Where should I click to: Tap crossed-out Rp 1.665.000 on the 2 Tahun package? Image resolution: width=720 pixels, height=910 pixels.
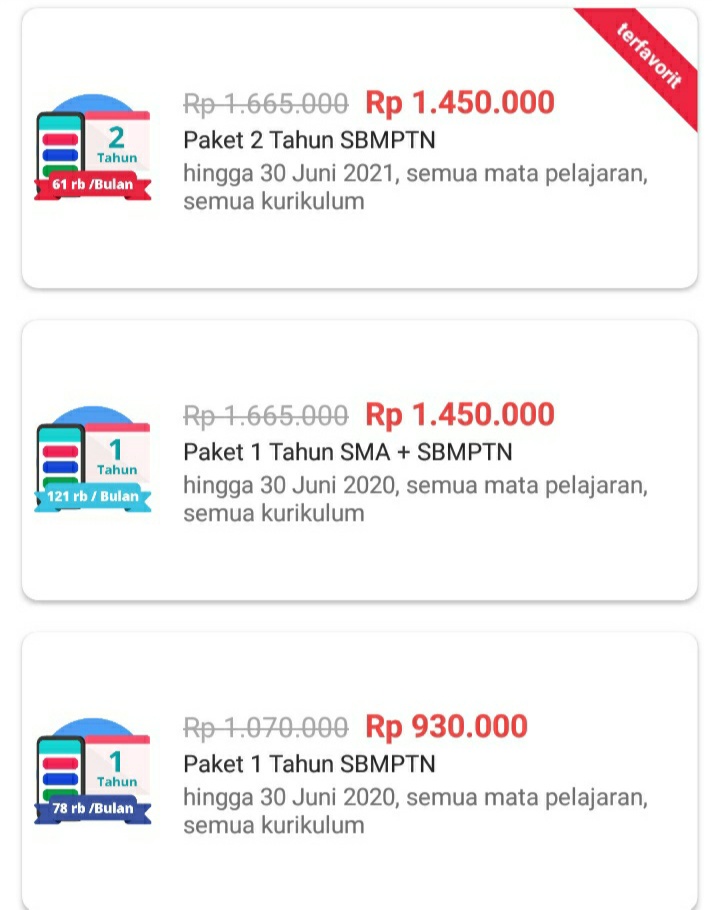point(265,103)
